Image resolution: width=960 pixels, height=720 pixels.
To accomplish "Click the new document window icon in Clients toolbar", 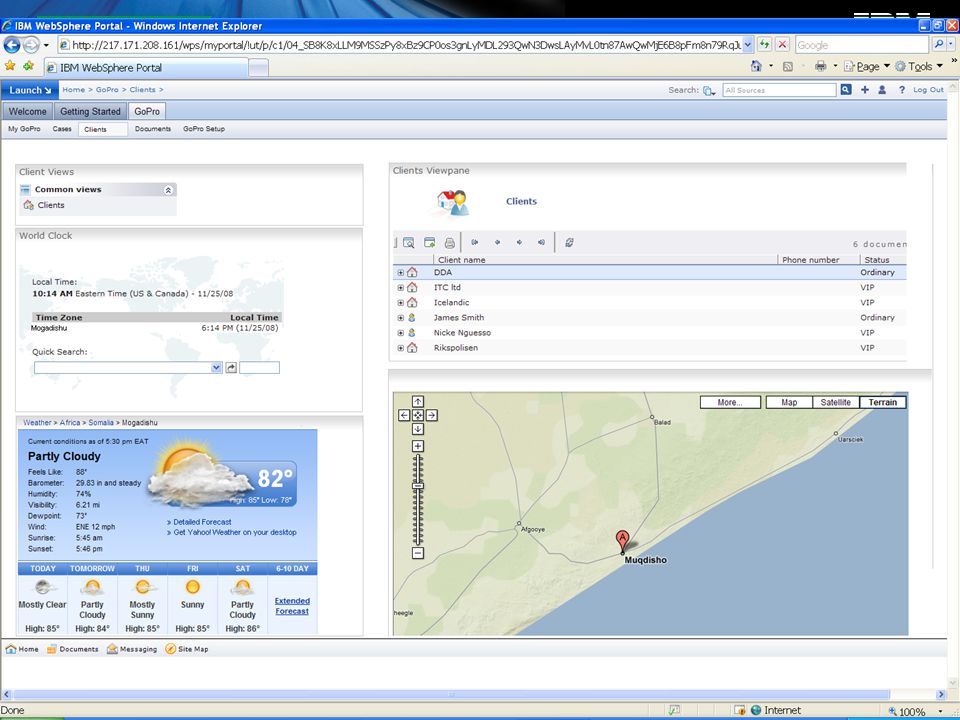I will 429,242.
